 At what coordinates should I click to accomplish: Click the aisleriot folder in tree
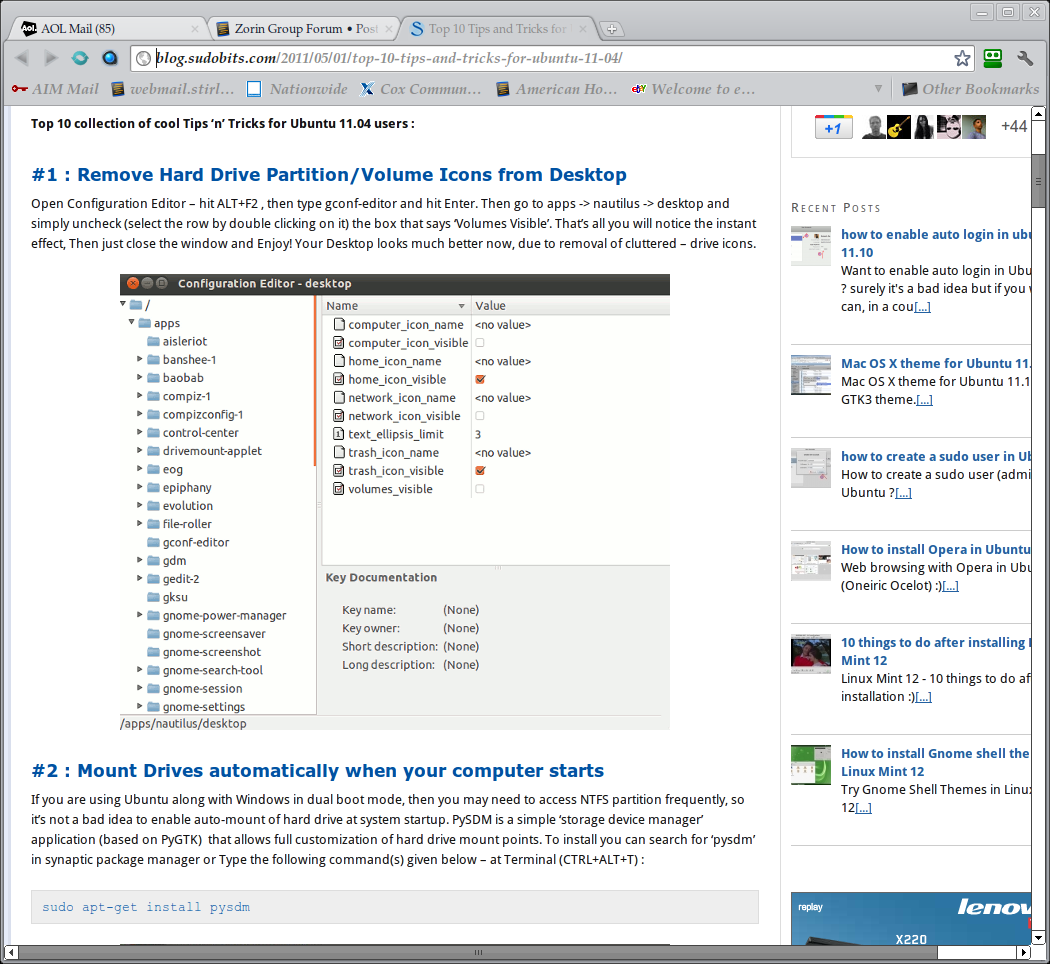point(177,341)
